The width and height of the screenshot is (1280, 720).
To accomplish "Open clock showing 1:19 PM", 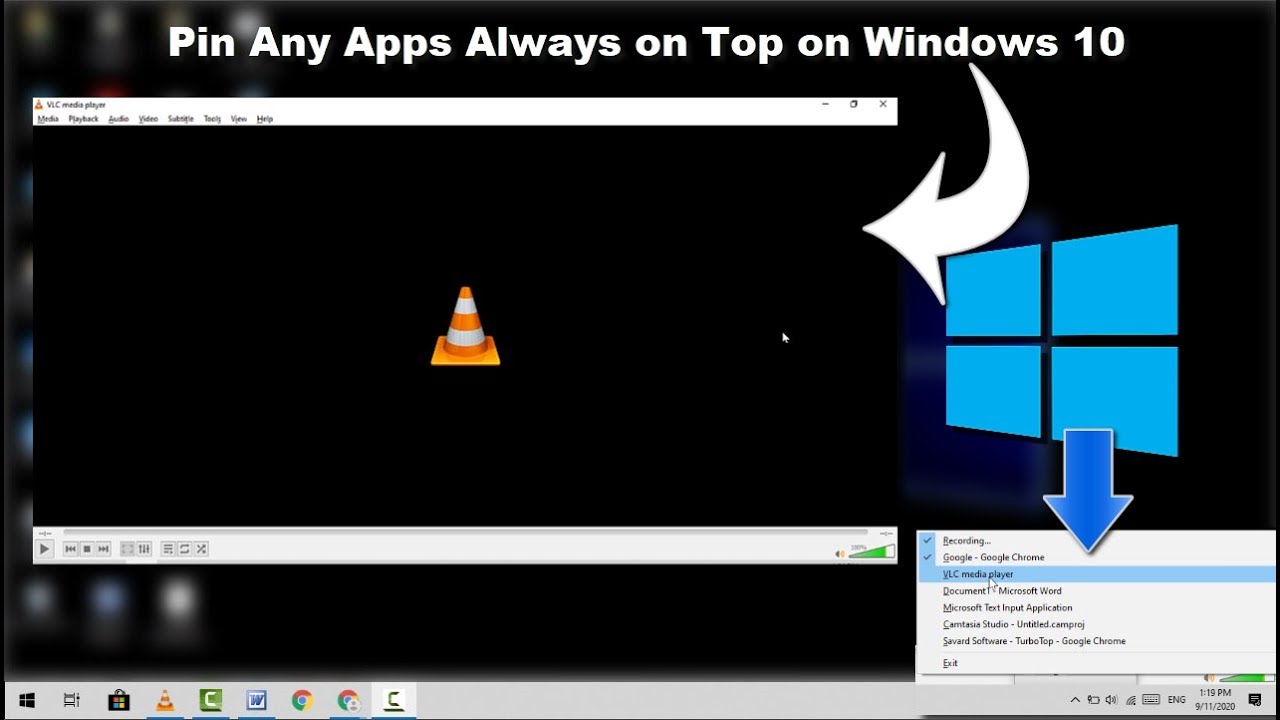I will click(x=1215, y=699).
